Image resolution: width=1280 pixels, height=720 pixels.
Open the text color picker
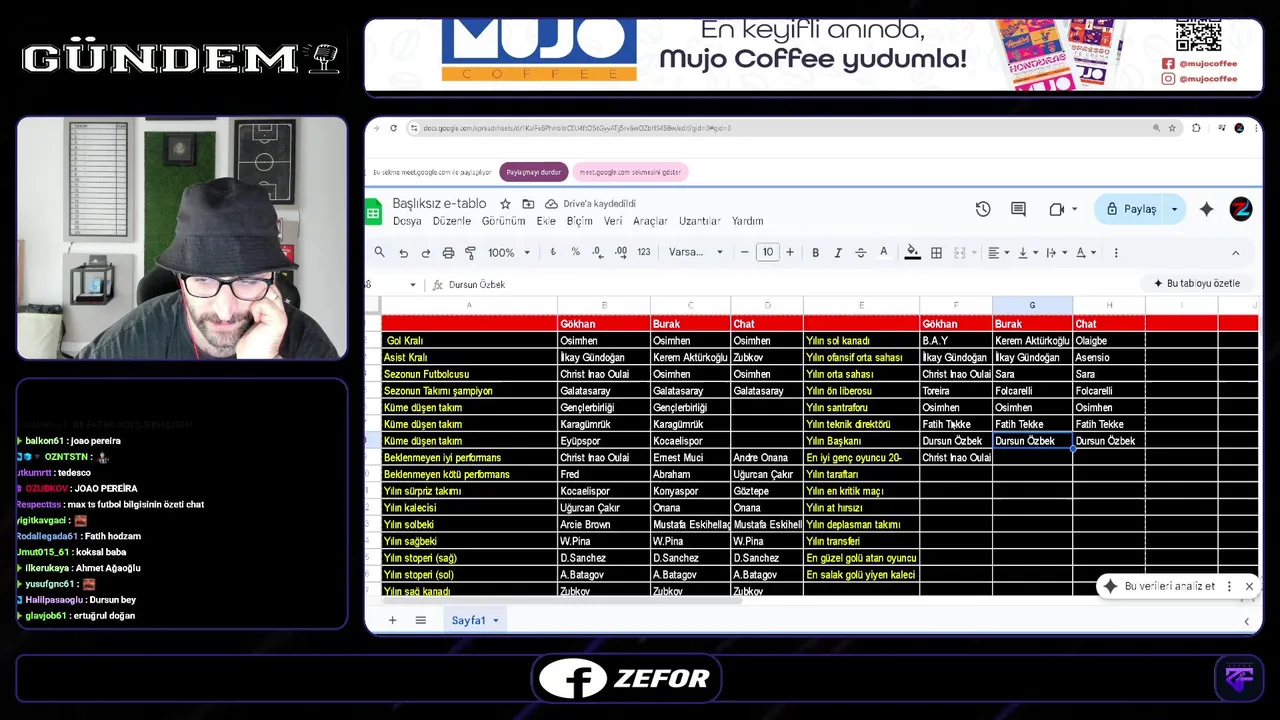click(883, 253)
